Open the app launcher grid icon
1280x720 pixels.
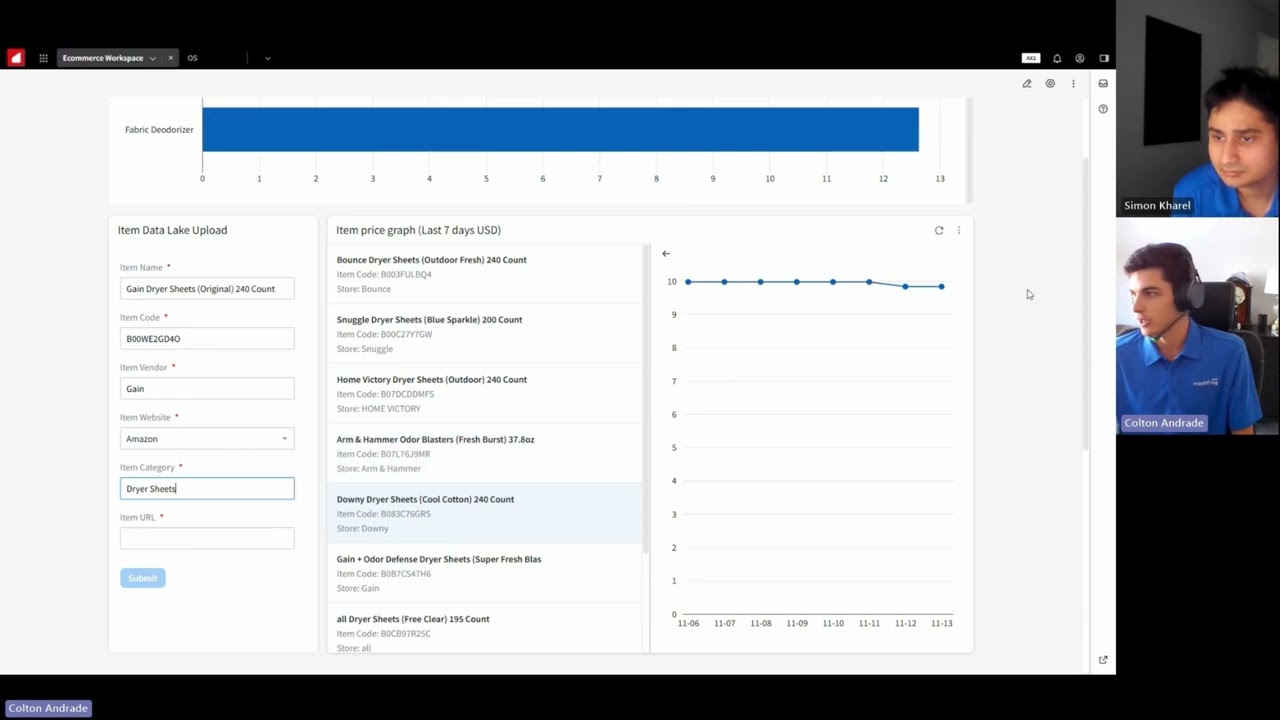[x=43, y=58]
